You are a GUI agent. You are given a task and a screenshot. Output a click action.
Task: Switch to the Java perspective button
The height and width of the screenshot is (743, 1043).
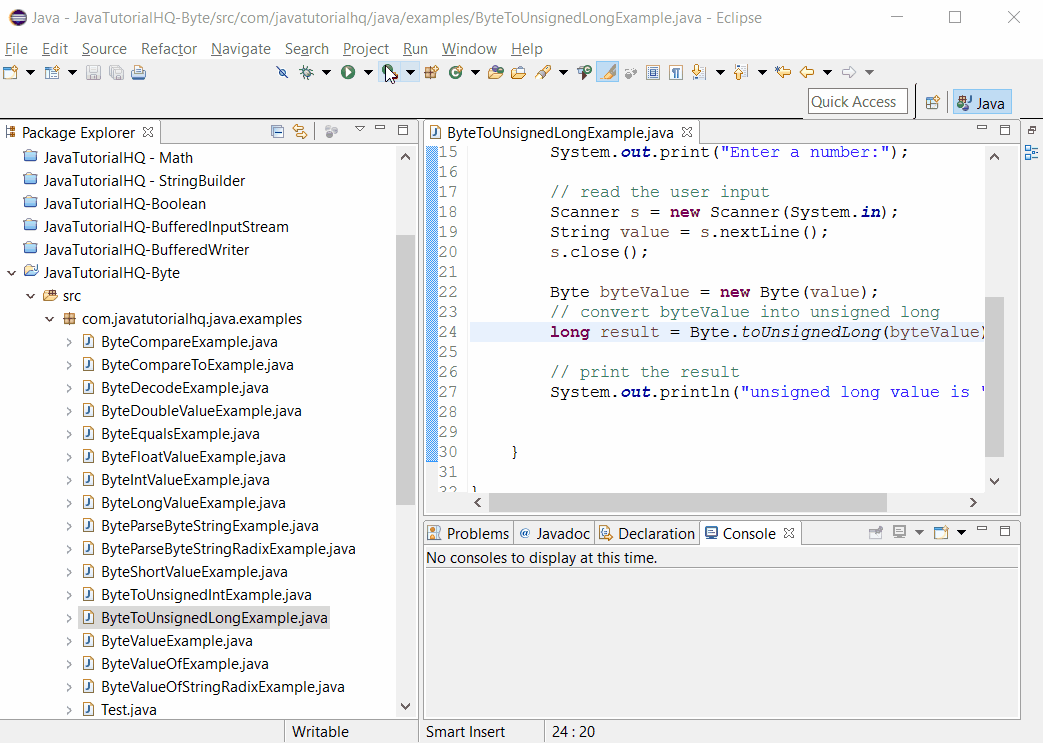click(981, 102)
